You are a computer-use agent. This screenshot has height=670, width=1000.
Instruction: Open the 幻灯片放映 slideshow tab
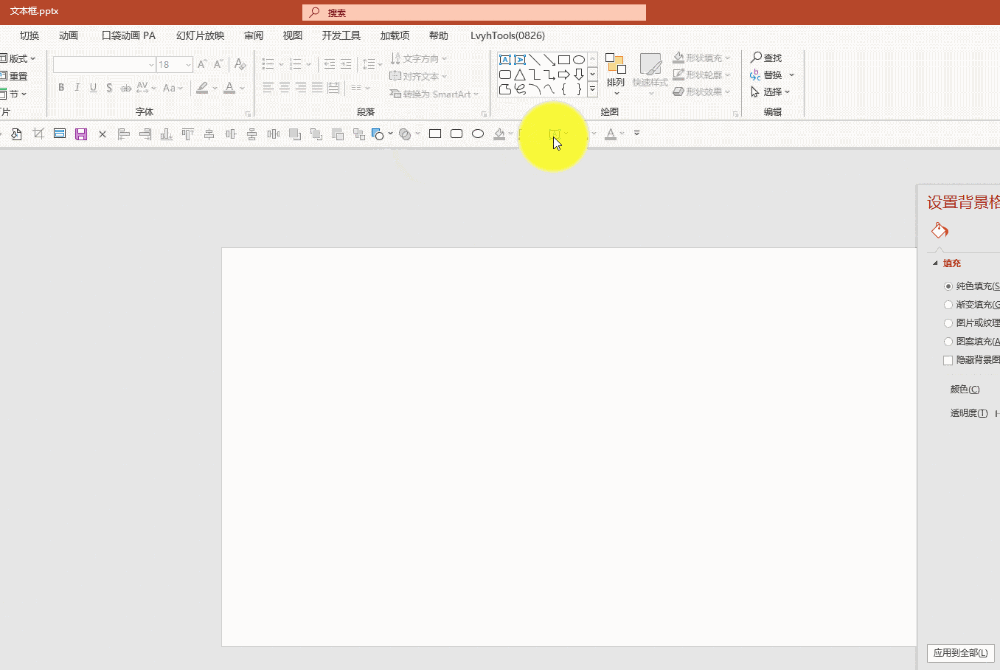(200, 36)
